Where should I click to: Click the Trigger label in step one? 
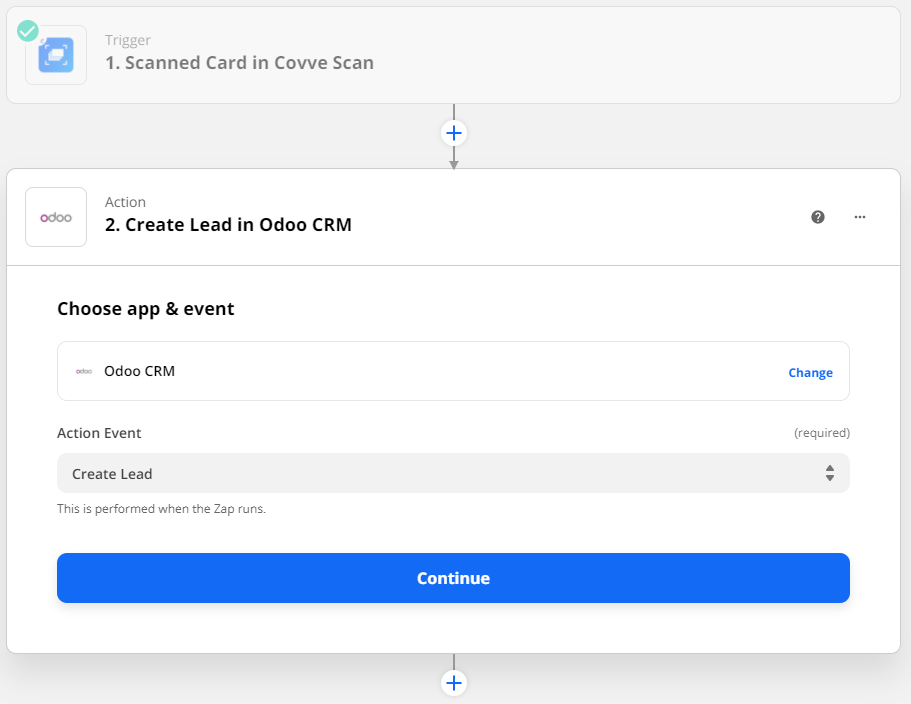click(x=128, y=41)
